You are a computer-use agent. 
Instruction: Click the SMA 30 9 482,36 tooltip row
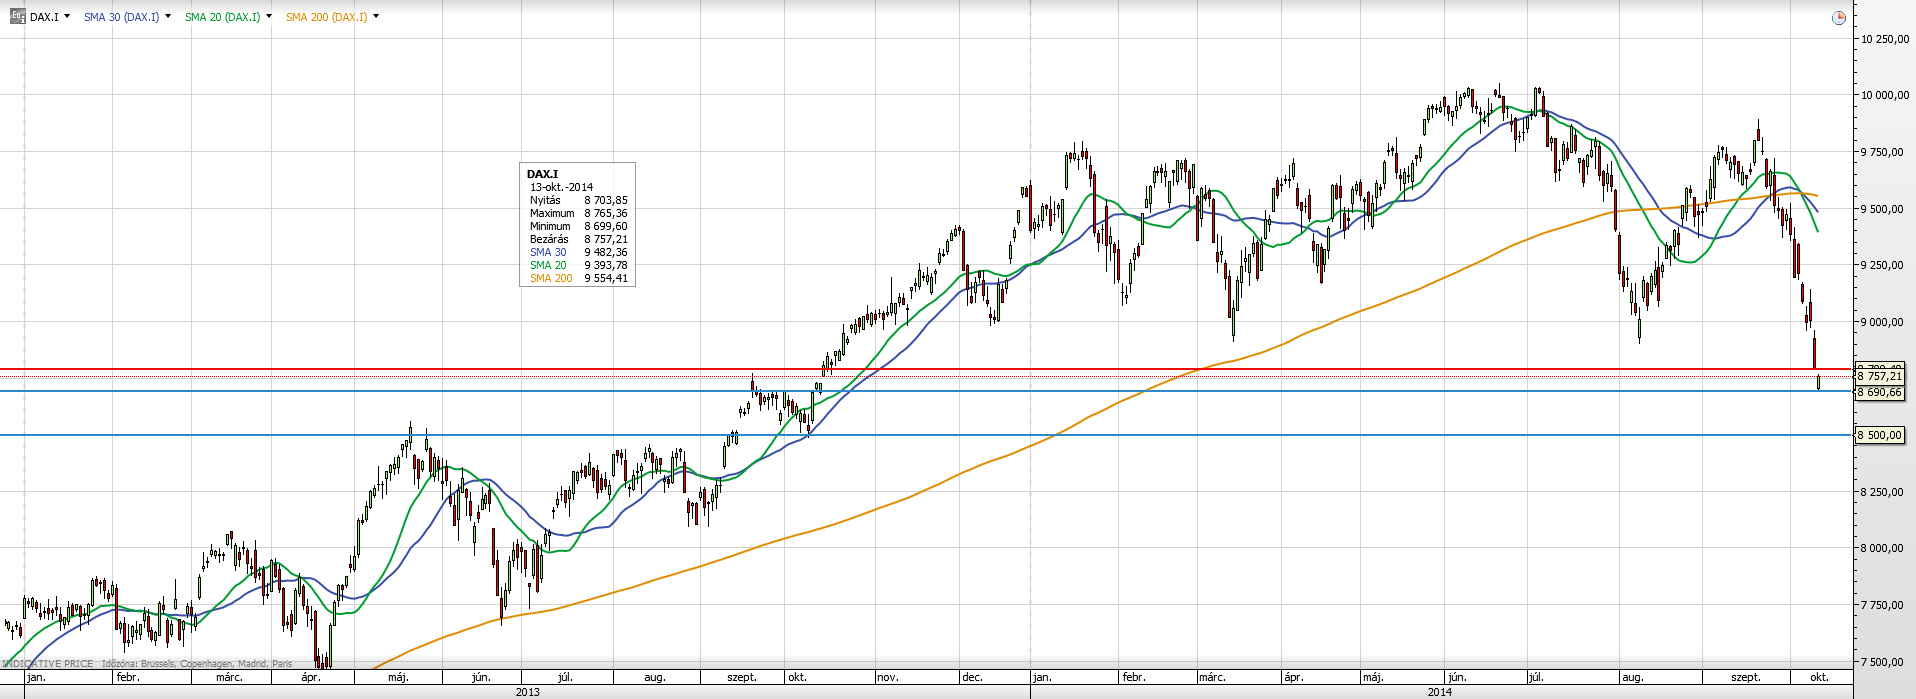point(578,252)
